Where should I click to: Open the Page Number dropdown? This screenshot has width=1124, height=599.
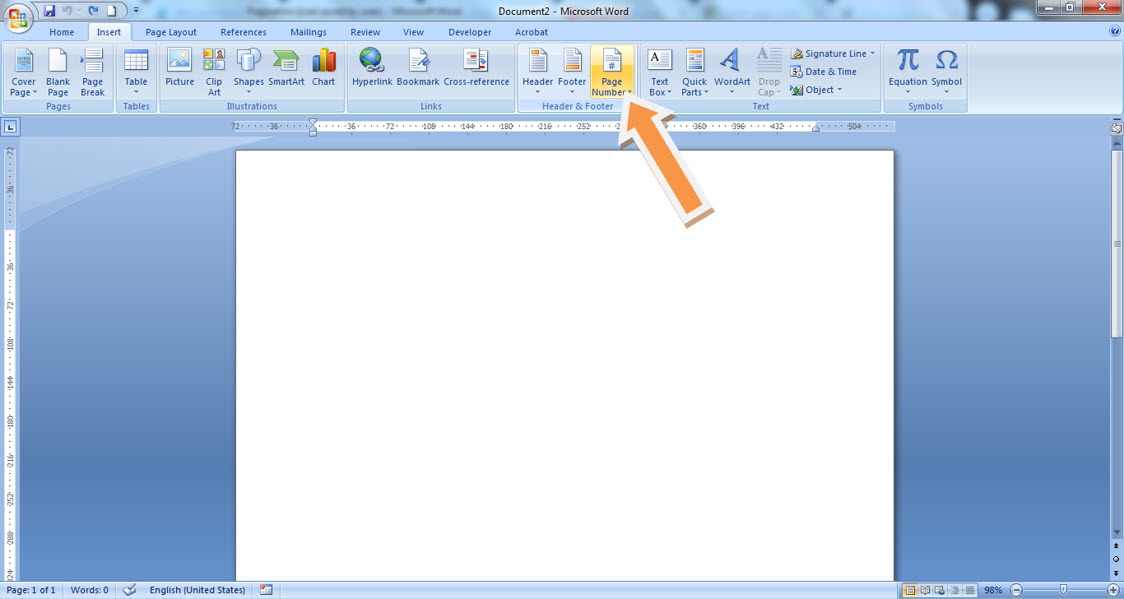pyautogui.click(x=611, y=72)
